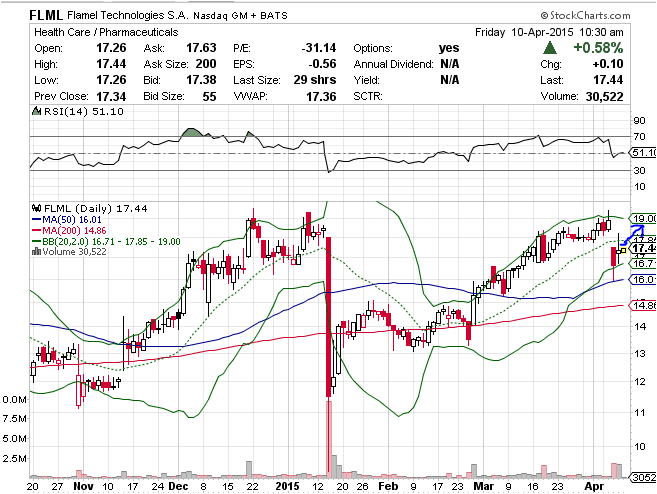Viewport: 657px width, 494px height.
Task: Click the Dec date axis label
Action: [x=178, y=486]
